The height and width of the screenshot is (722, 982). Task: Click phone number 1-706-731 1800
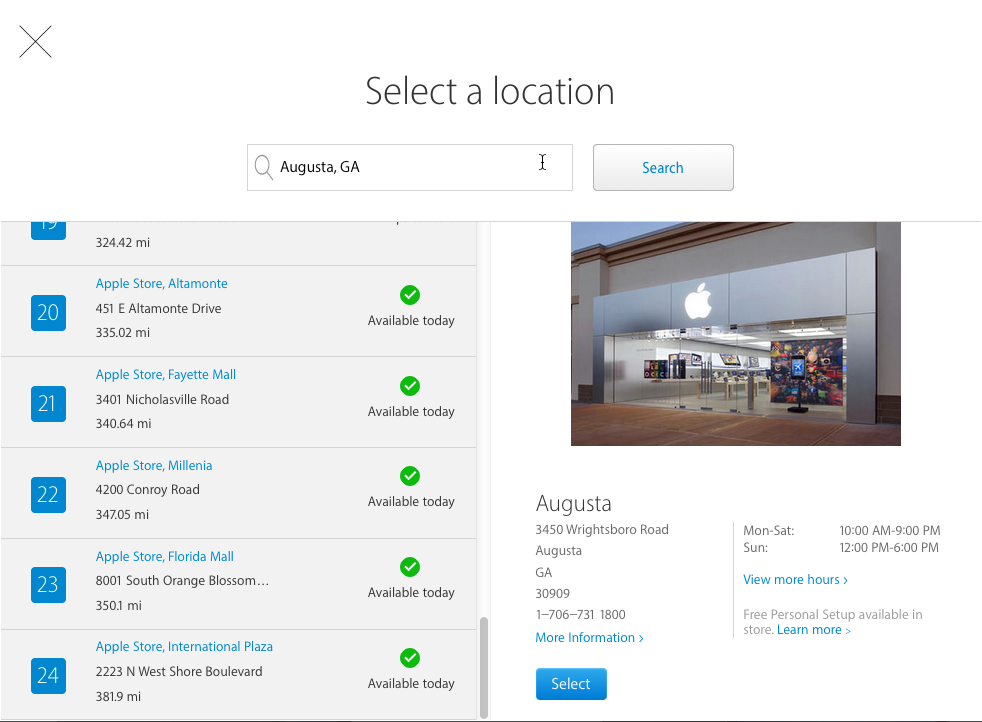click(x=581, y=615)
